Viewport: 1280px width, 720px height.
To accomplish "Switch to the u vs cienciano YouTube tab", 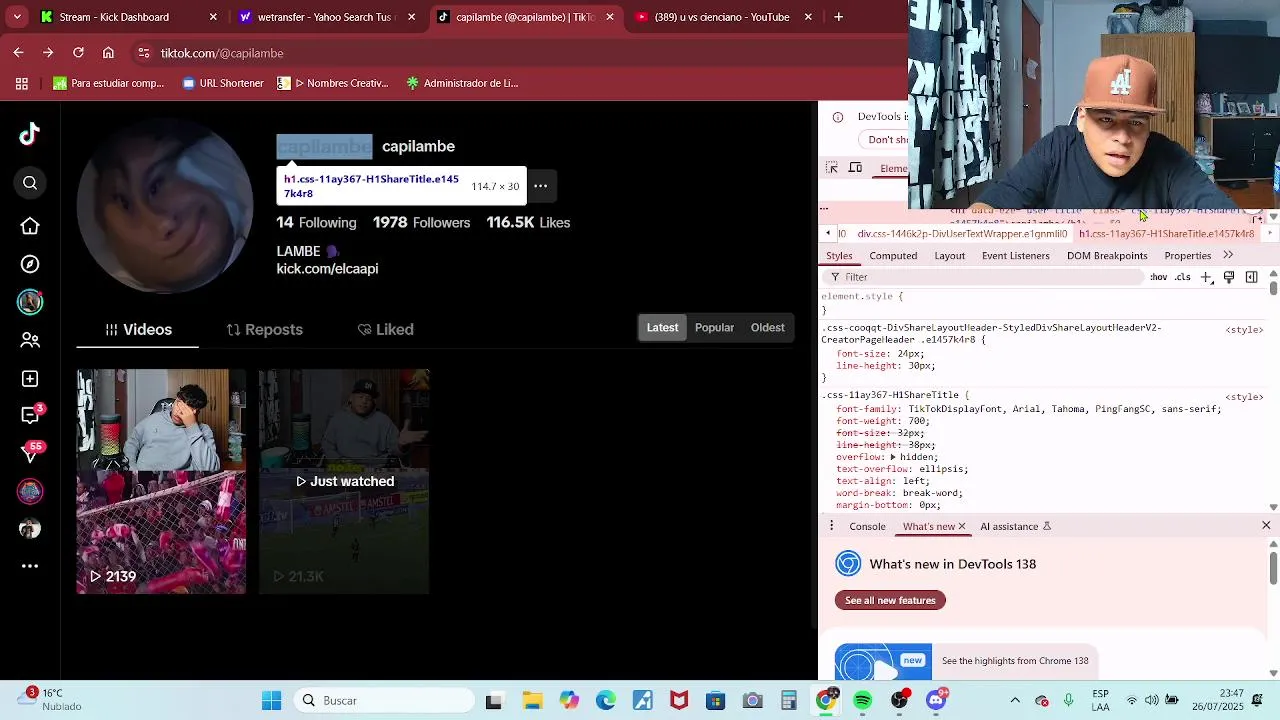I will 721,17.
